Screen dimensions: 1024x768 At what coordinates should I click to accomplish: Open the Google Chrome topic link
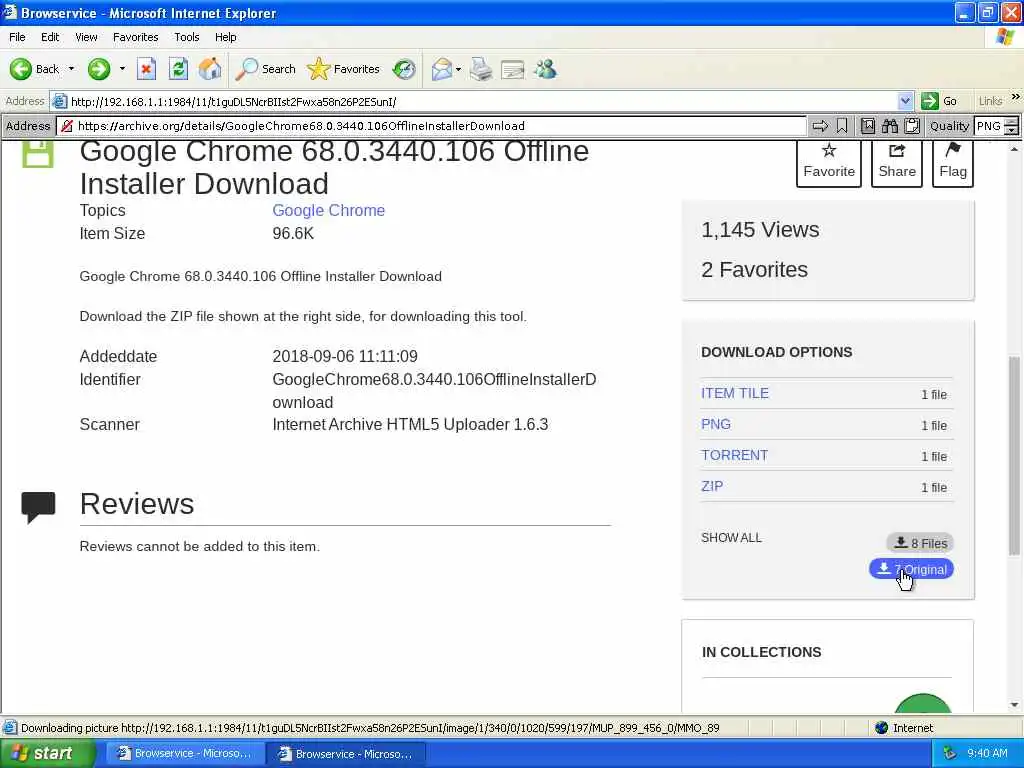pyautogui.click(x=328, y=210)
